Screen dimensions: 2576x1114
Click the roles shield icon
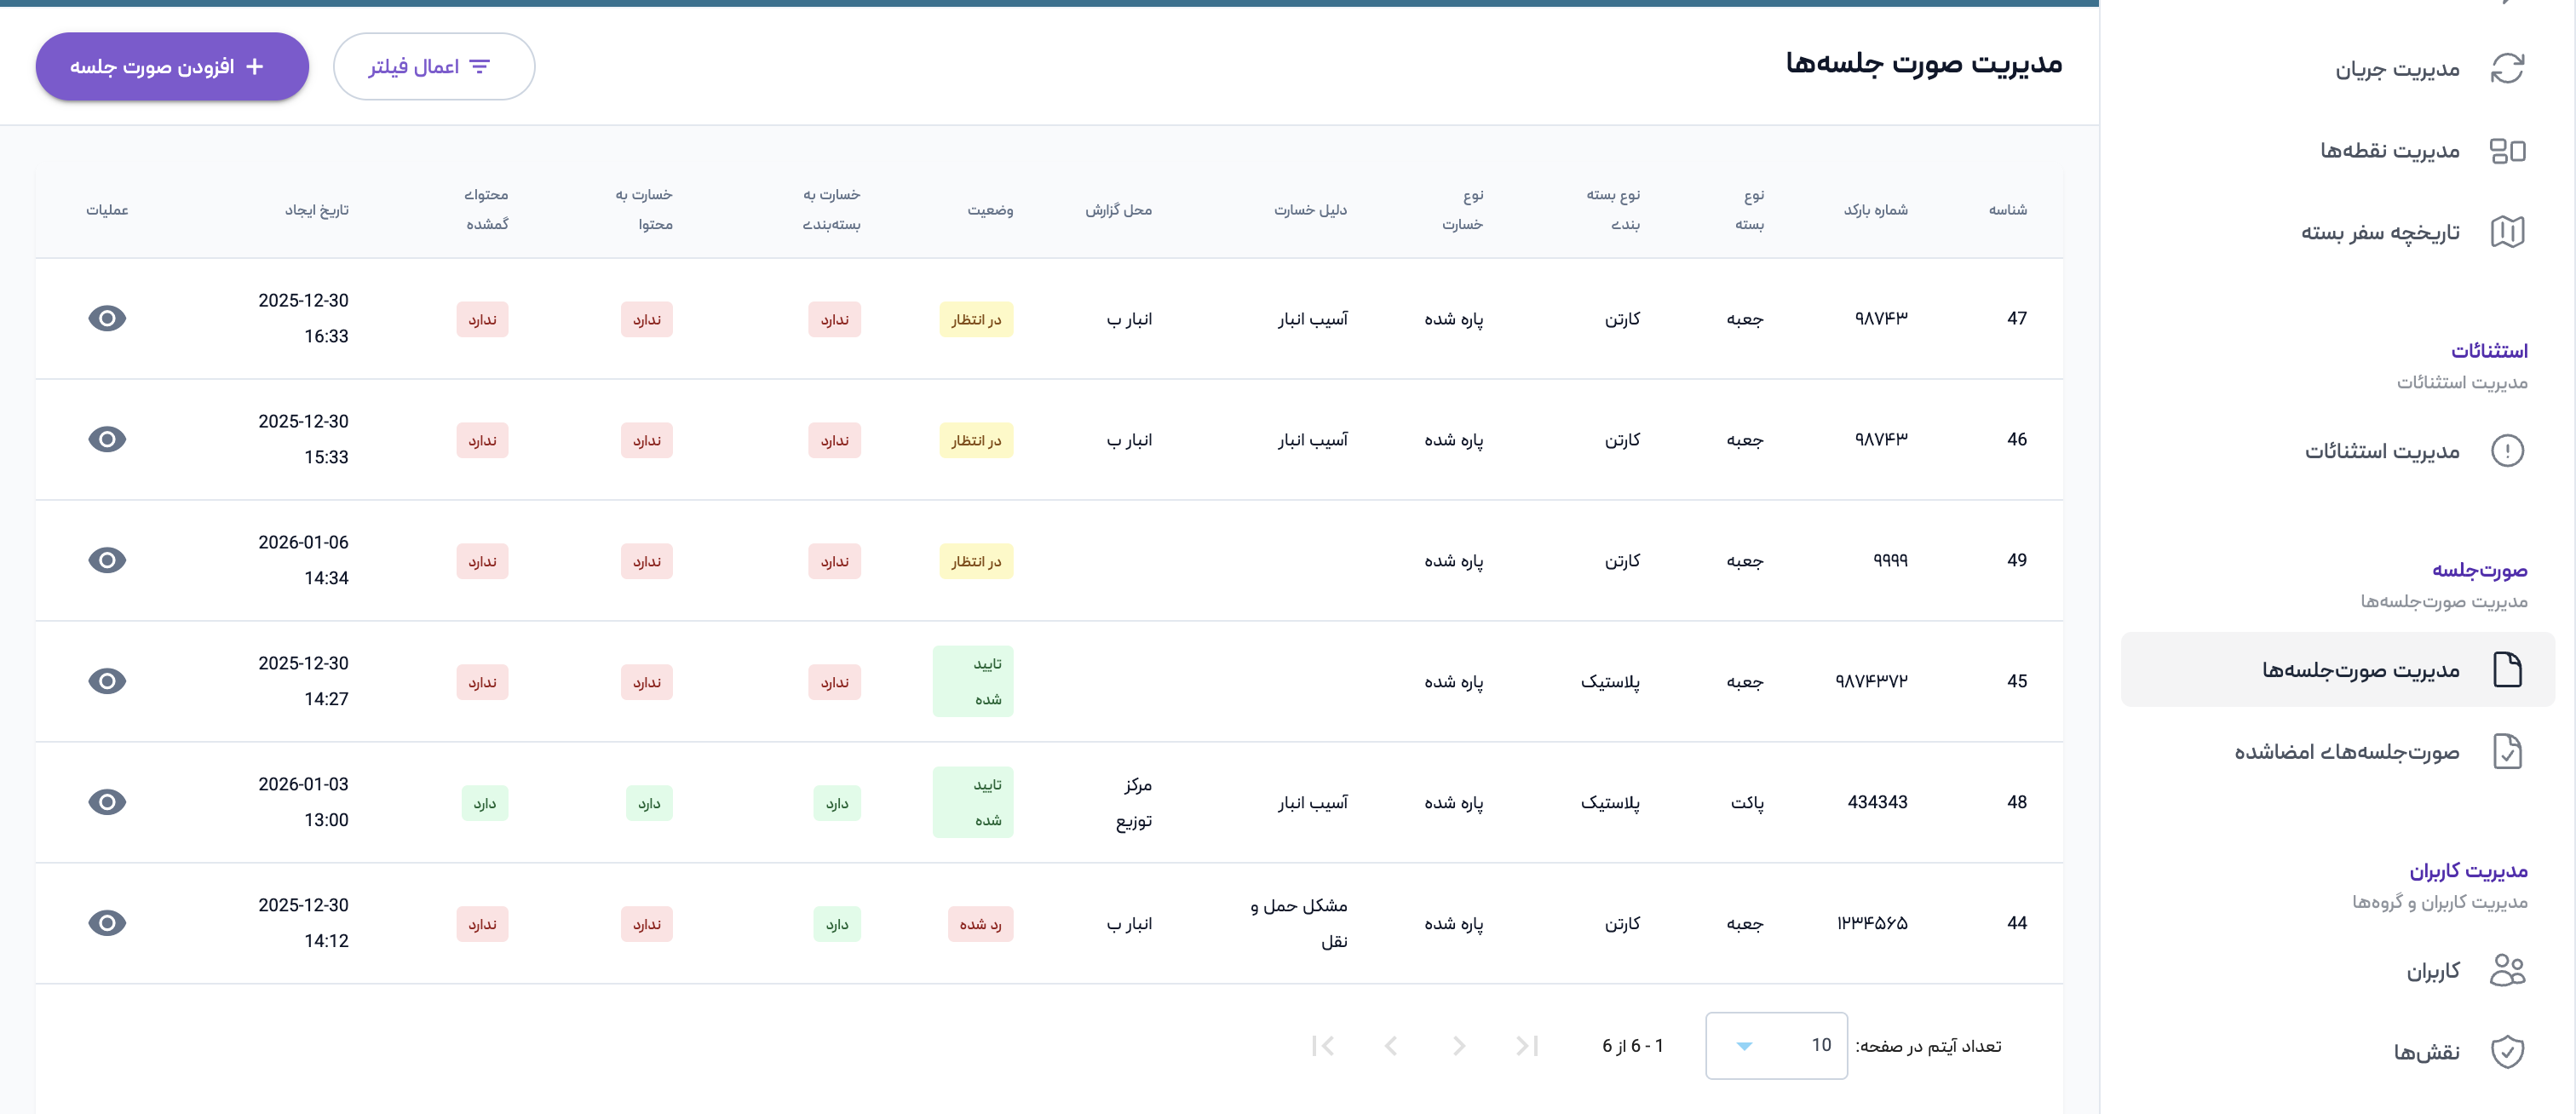(2506, 1052)
